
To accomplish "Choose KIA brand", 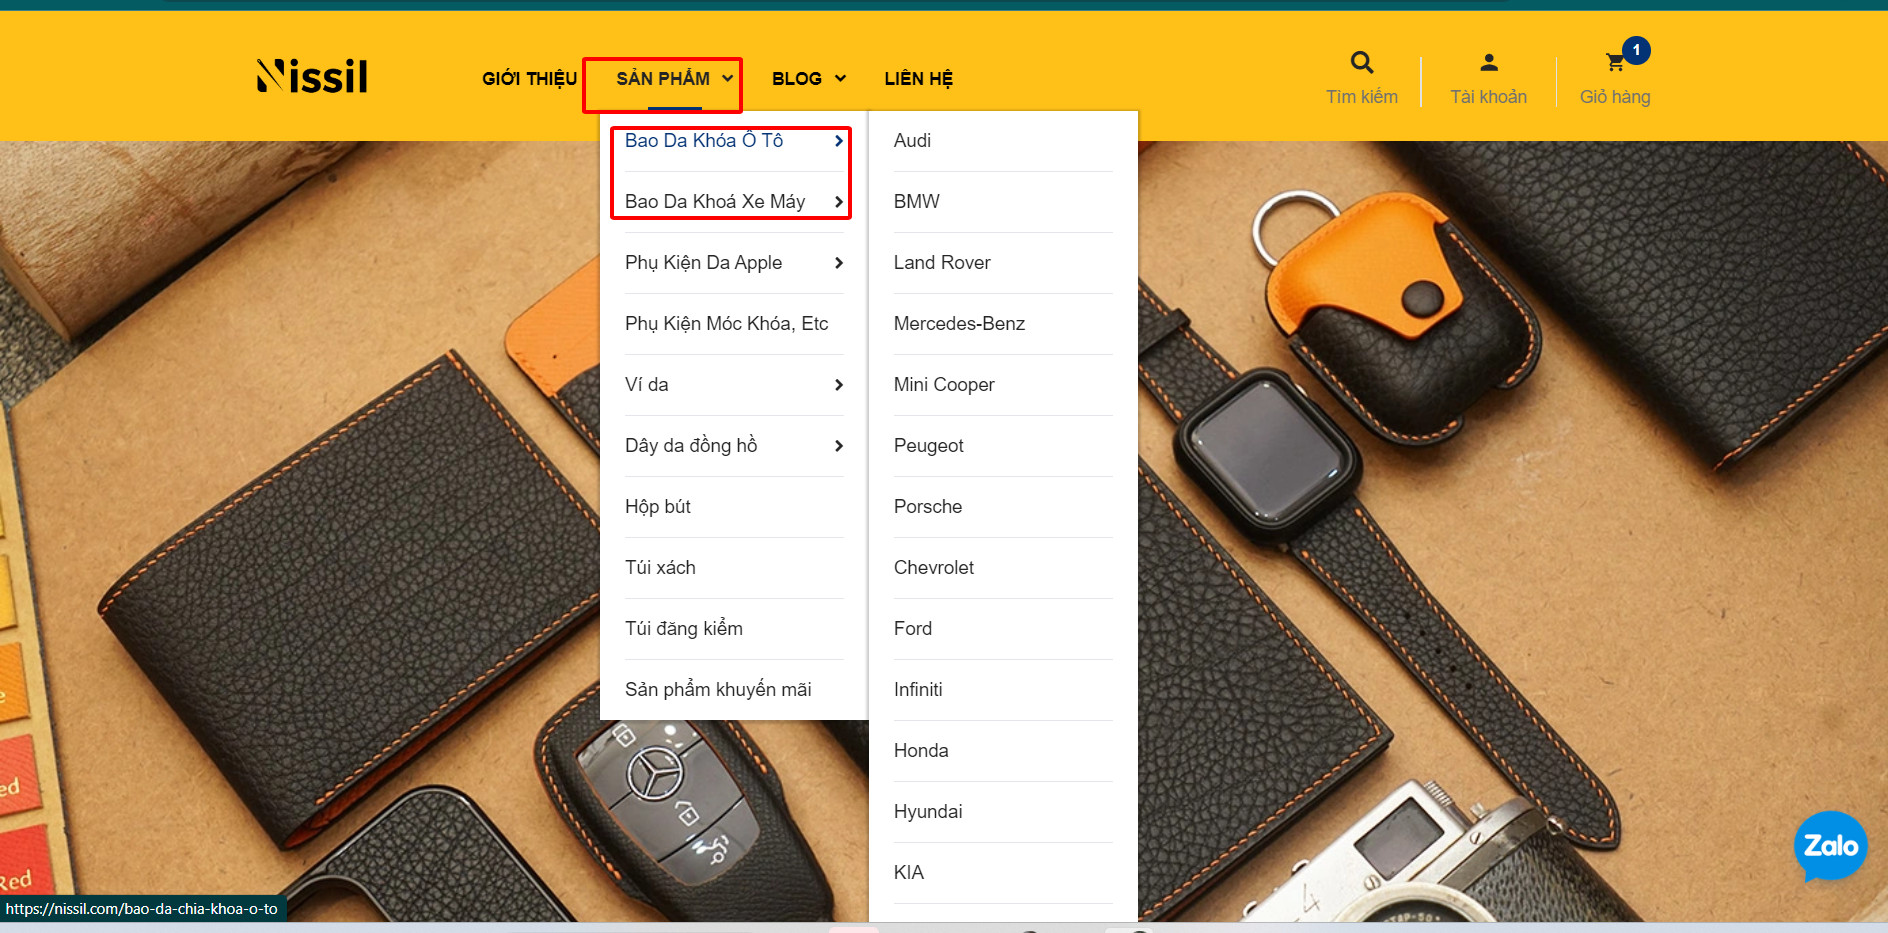I will pyautogui.click(x=909, y=873).
